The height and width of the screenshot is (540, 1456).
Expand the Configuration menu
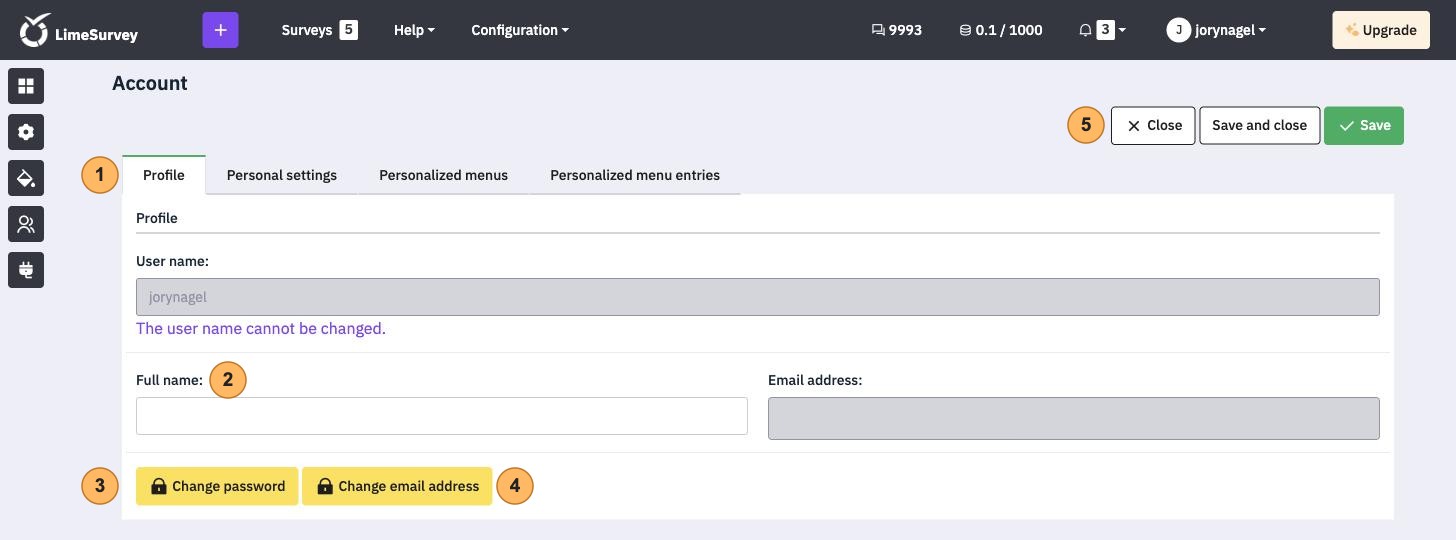(520, 30)
